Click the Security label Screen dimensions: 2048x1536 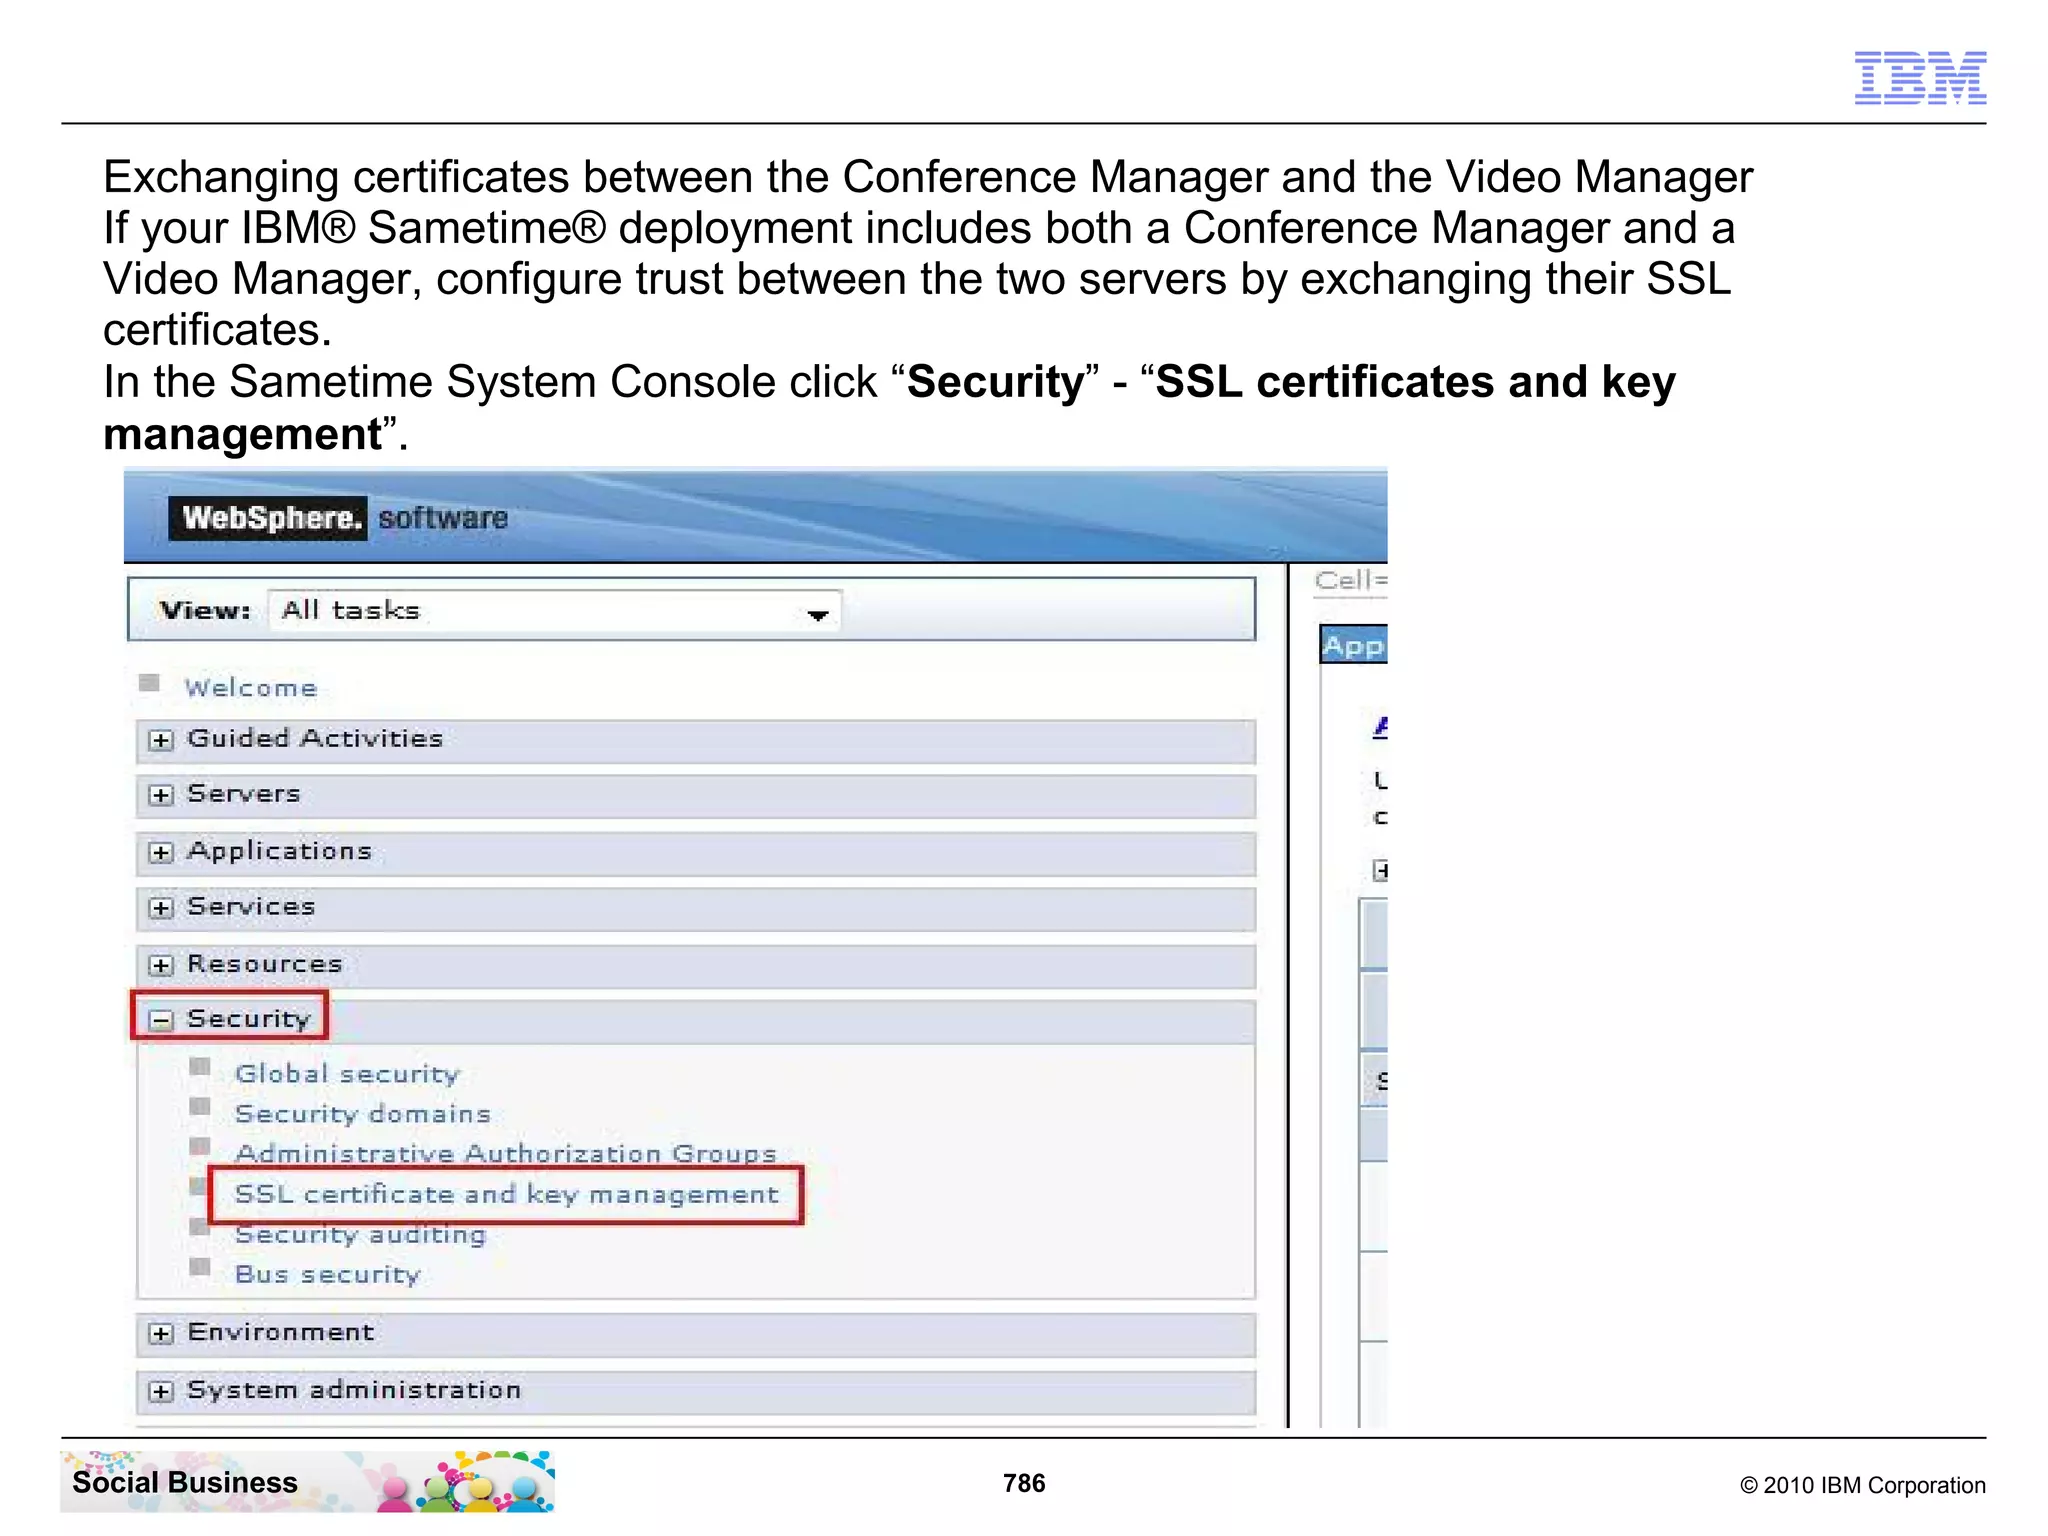point(249,1019)
